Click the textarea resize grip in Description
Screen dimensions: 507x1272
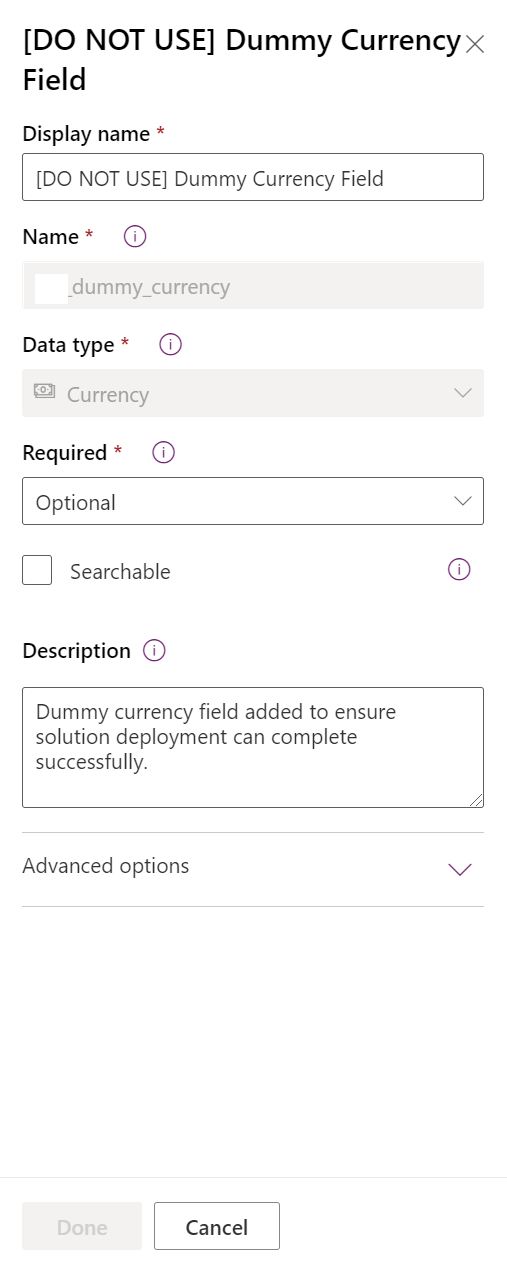coord(476,799)
